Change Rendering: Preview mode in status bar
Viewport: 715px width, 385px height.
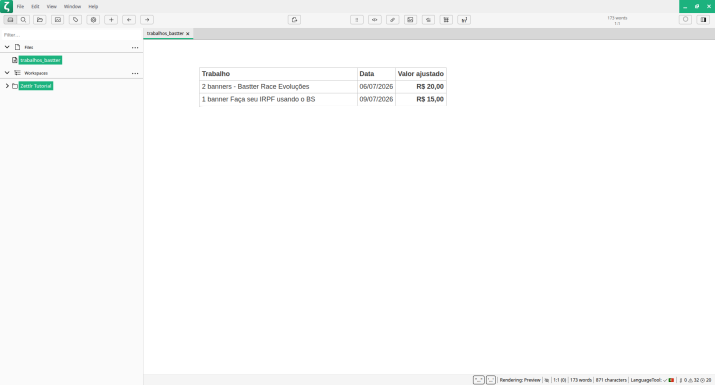(520, 380)
